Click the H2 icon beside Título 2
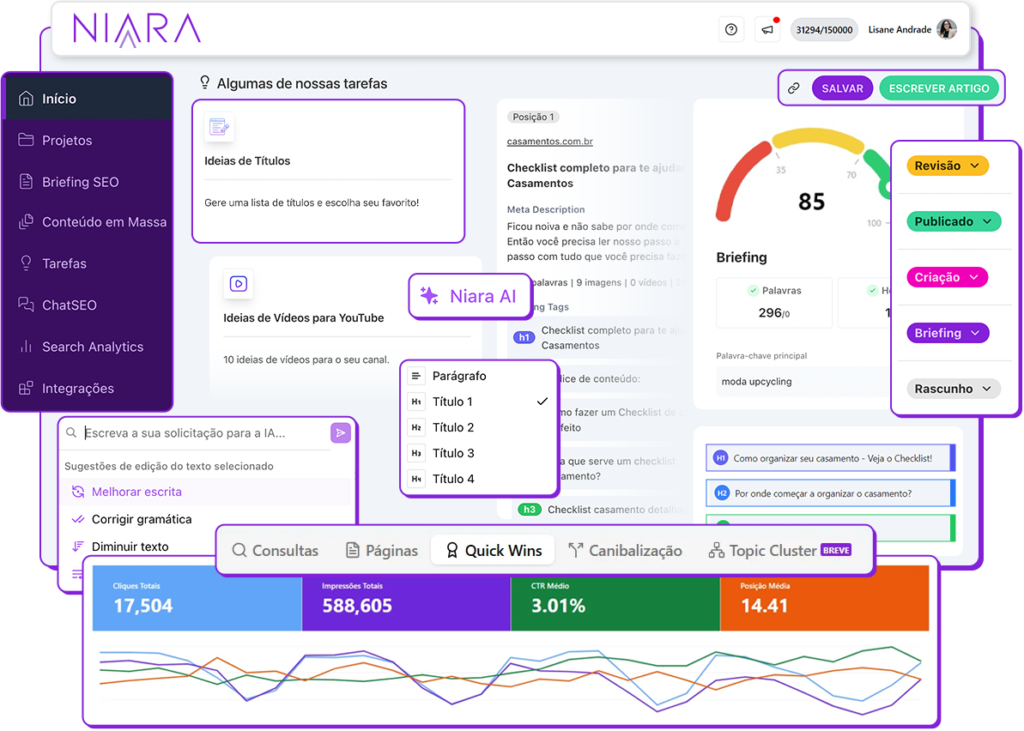The height and width of the screenshot is (731, 1024). coord(416,427)
